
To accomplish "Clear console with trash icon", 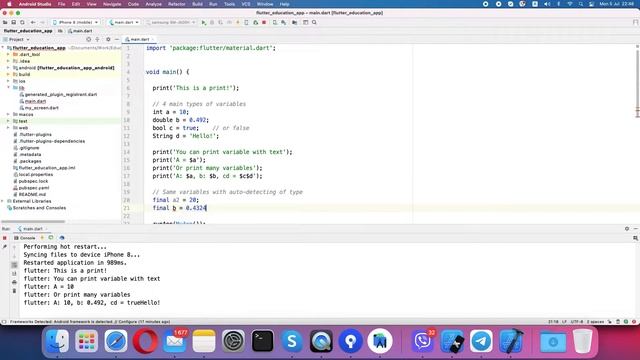I will point(14,291).
